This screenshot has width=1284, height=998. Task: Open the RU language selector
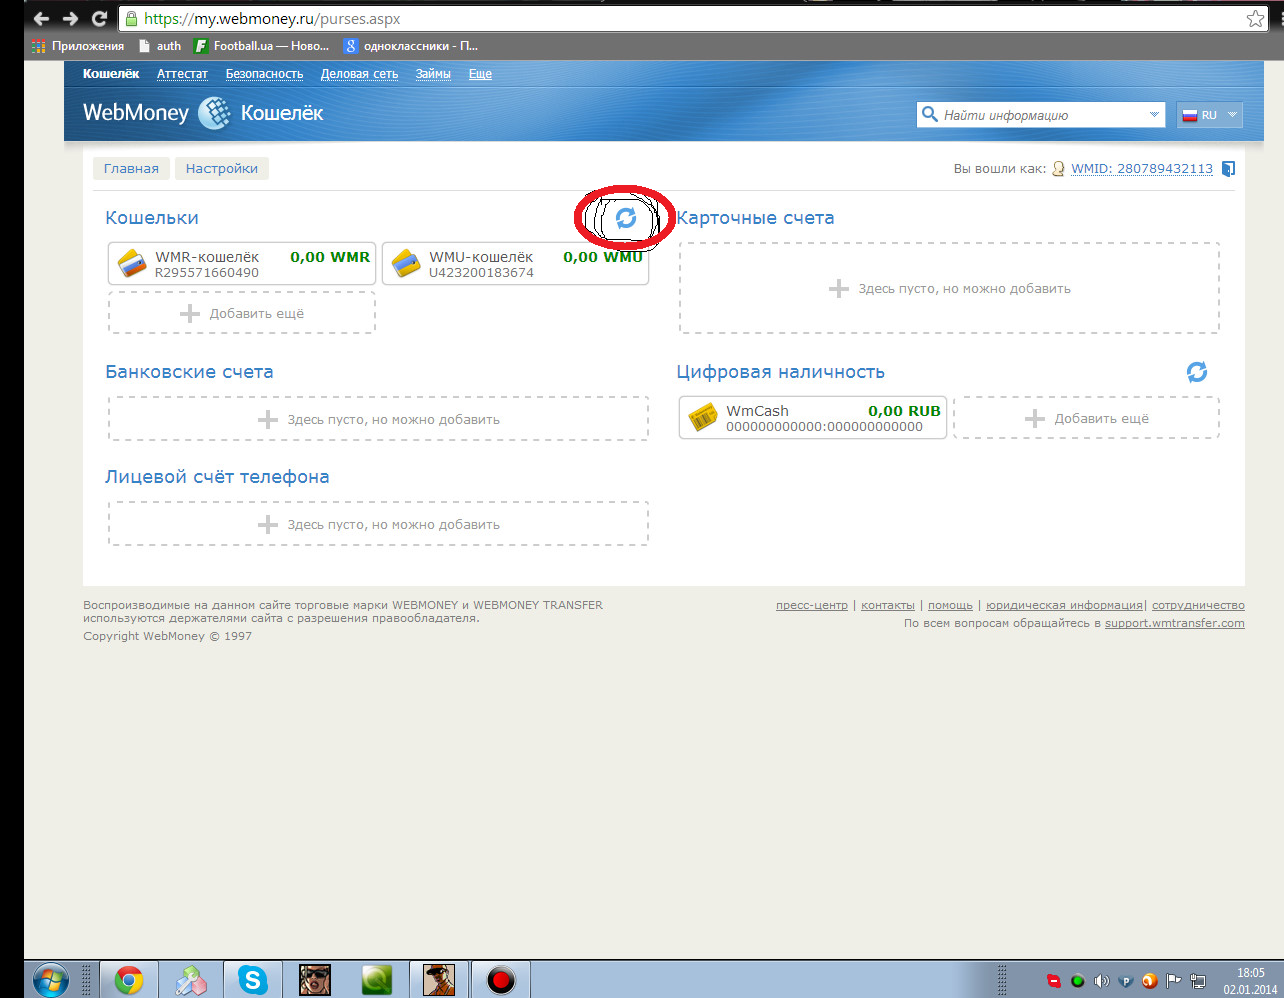point(1210,115)
